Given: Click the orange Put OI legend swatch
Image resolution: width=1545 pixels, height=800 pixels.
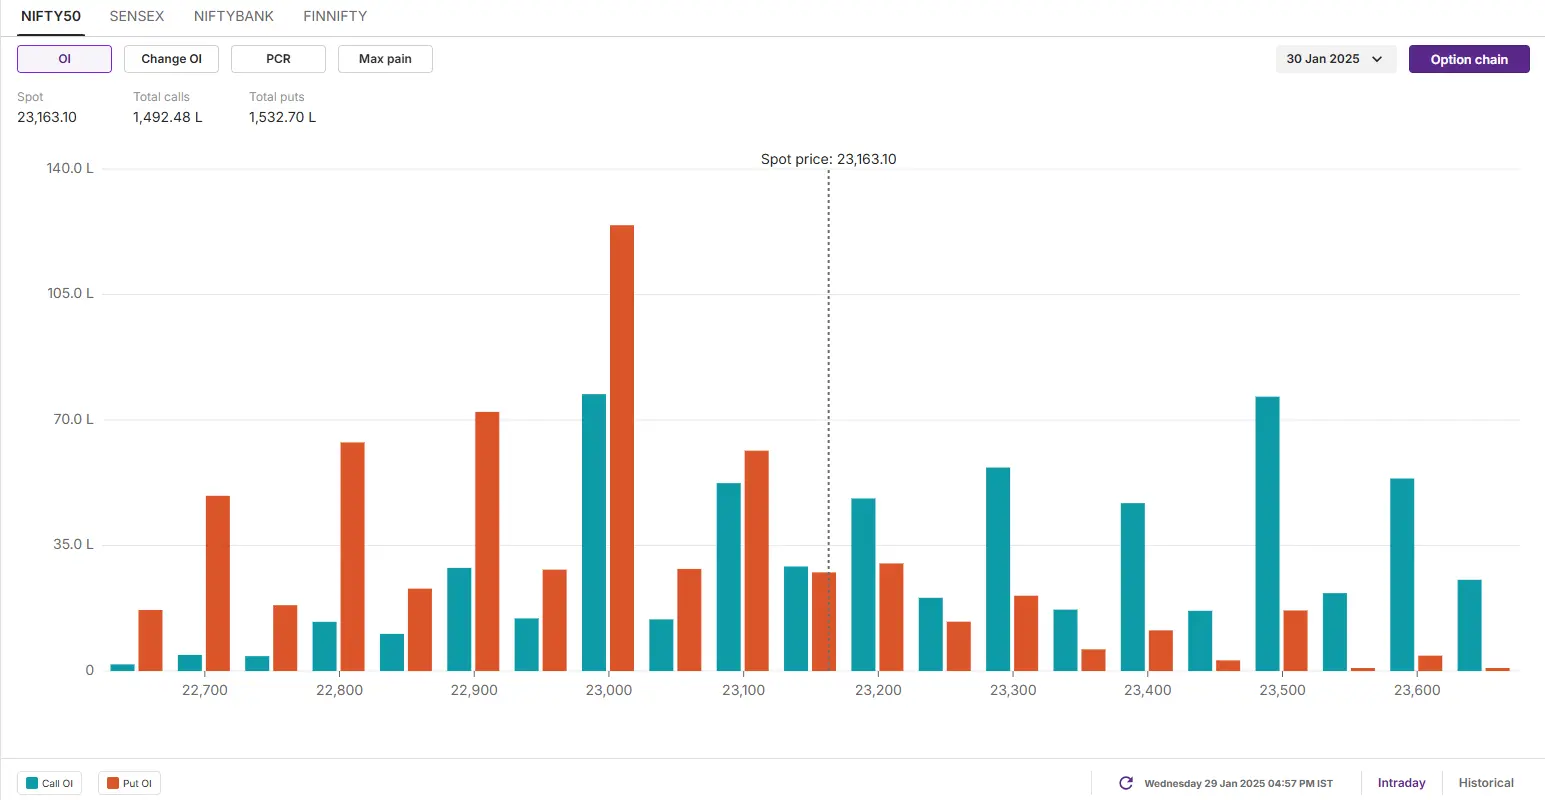Looking at the screenshot, I should [x=113, y=783].
